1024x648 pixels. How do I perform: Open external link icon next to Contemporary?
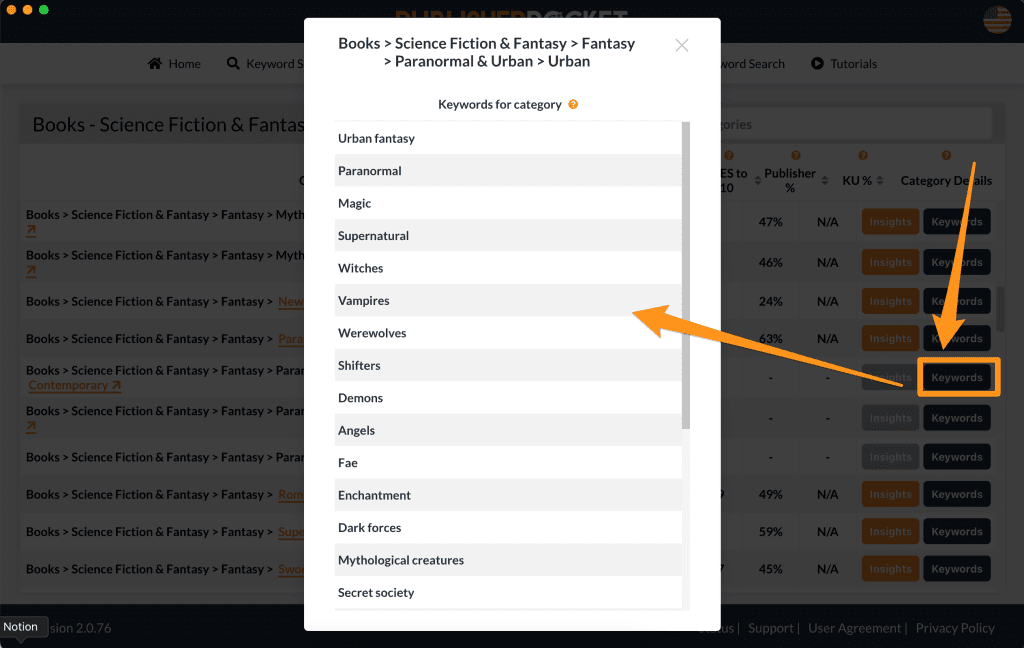pyautogui.click(x=117, y=386)
